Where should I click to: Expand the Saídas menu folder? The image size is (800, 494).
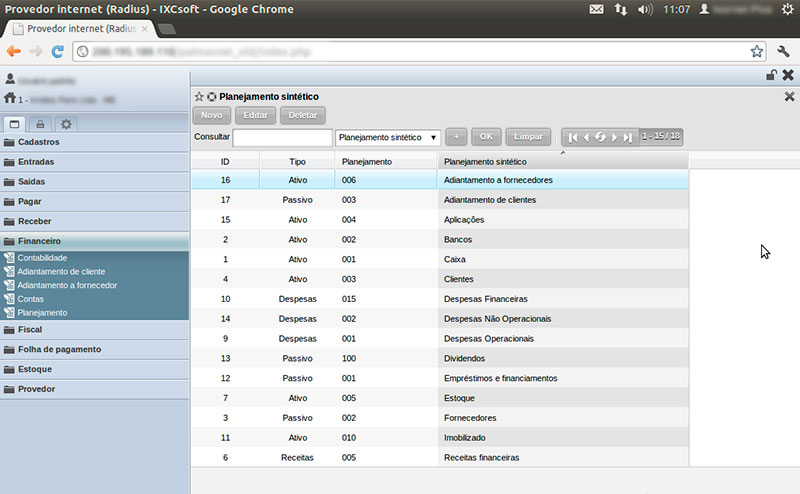(x=94, y=182)
